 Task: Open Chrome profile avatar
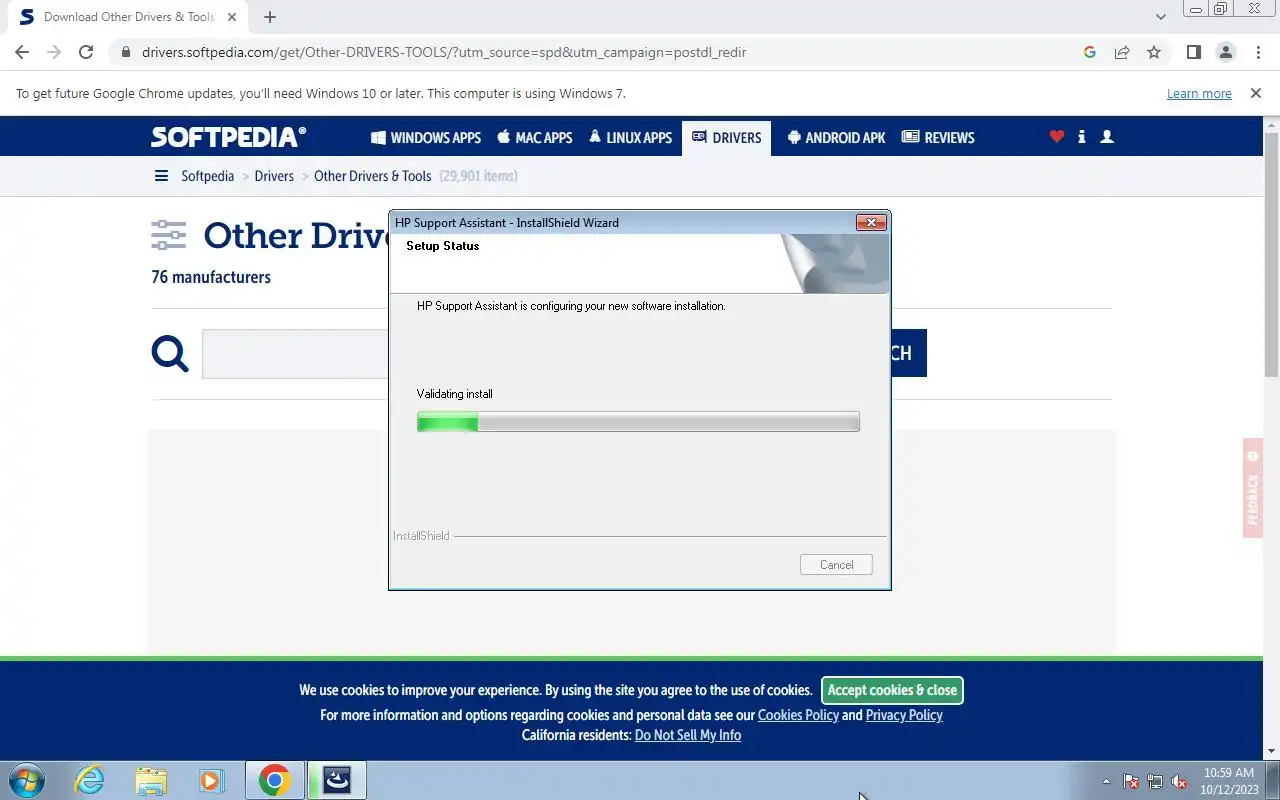pos(1225,52)
